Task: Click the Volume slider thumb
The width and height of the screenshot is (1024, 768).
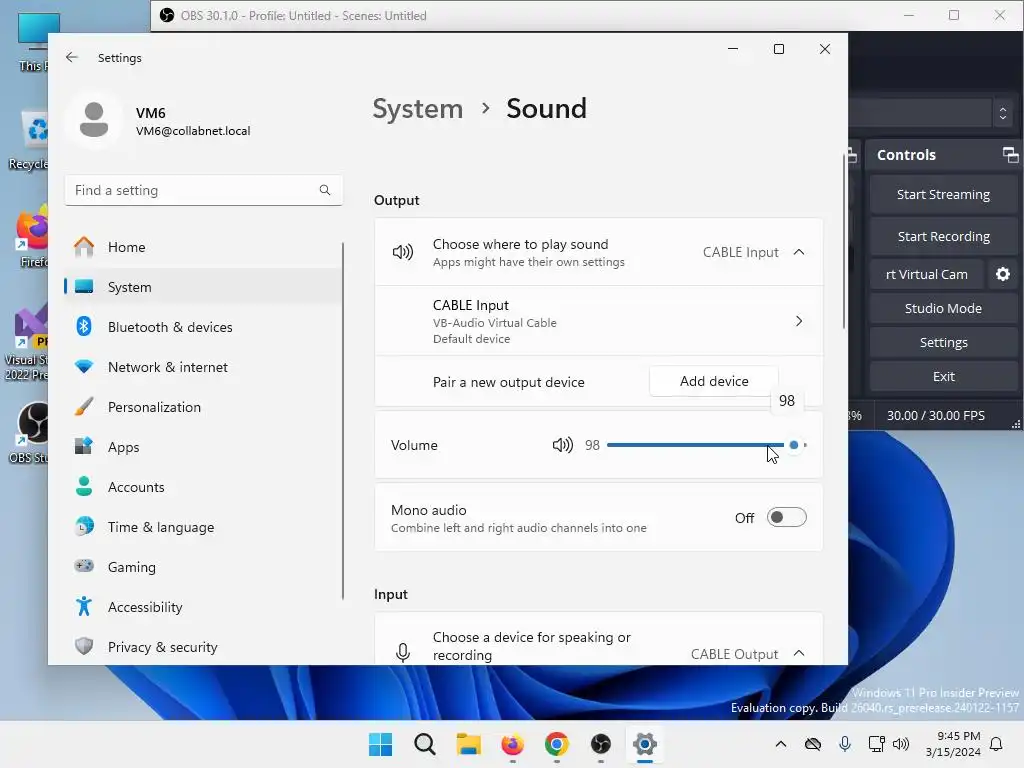Action: pos(793,445)
